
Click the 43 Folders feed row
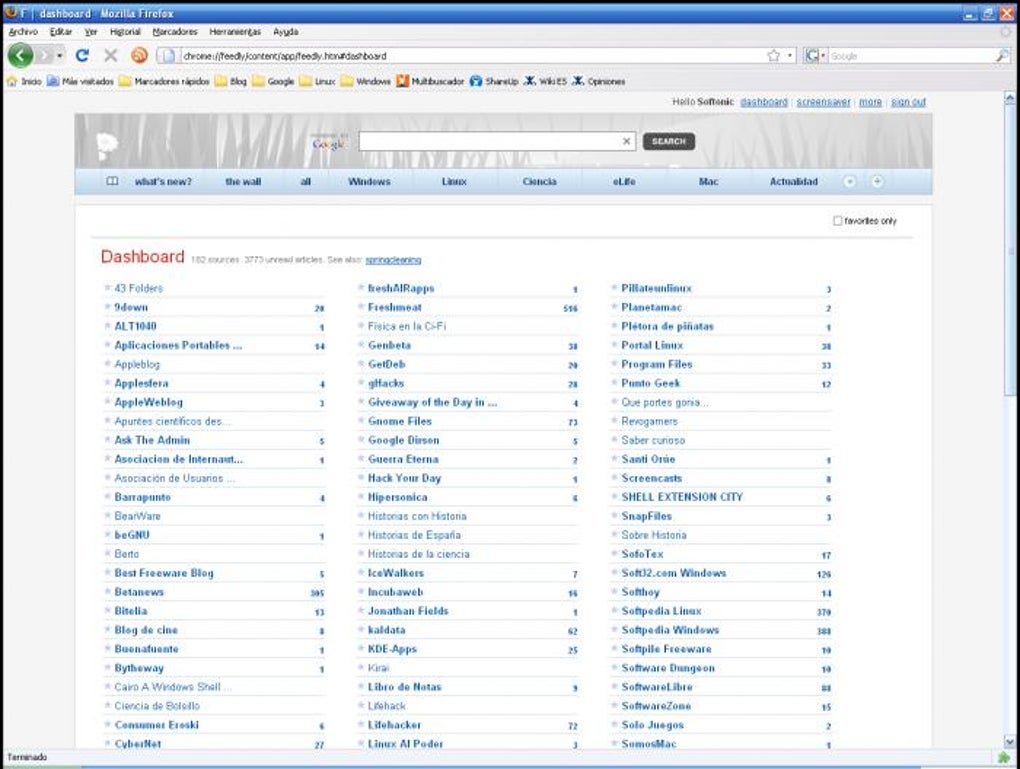pyautogui.click(x=214, y=288)
